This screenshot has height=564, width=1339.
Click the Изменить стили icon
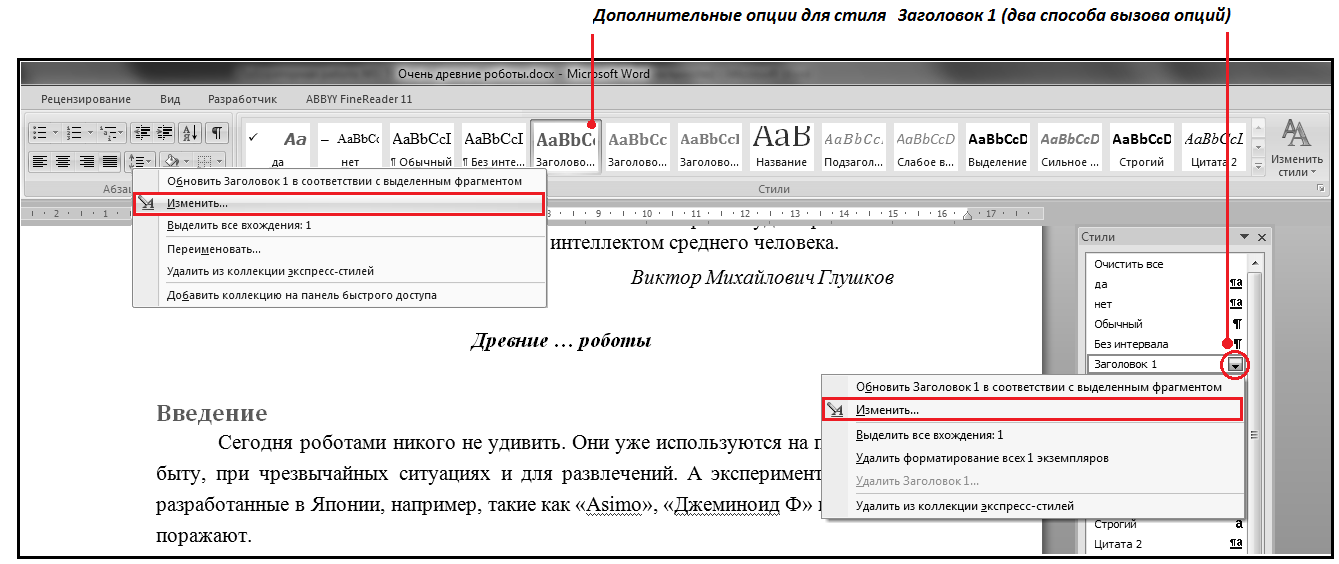coord(1297,147)
